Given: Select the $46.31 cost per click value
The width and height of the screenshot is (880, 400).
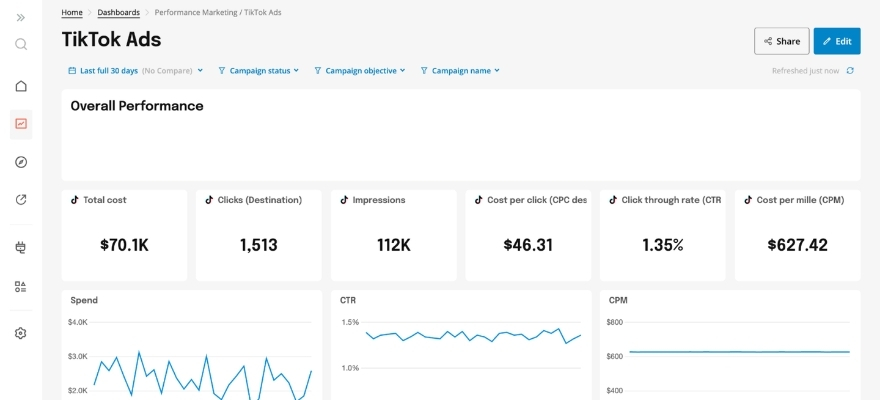Looking at the screenshot, I should 528,245.
